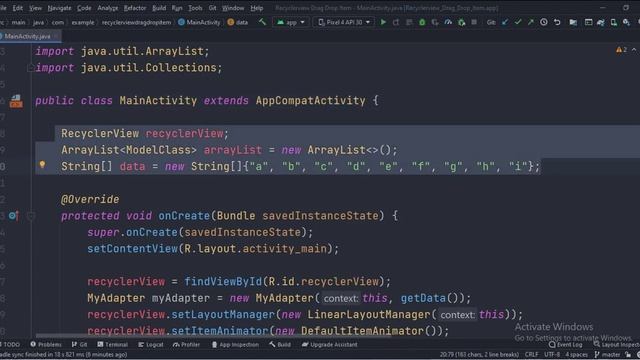Click the editor horizontal scrollbar
The width and height of the screenshot is (640, 360).
212,336
